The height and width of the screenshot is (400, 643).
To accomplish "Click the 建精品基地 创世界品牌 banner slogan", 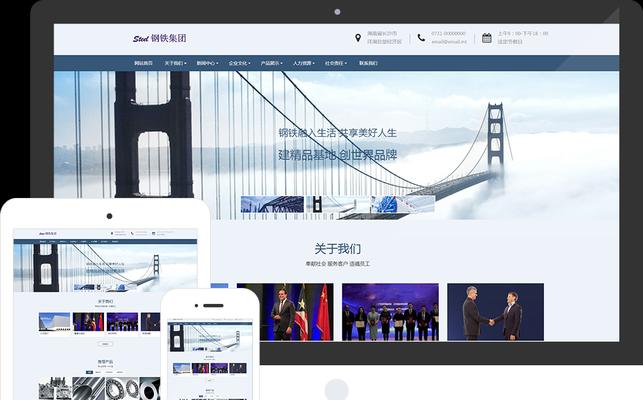I will point(337,155).
